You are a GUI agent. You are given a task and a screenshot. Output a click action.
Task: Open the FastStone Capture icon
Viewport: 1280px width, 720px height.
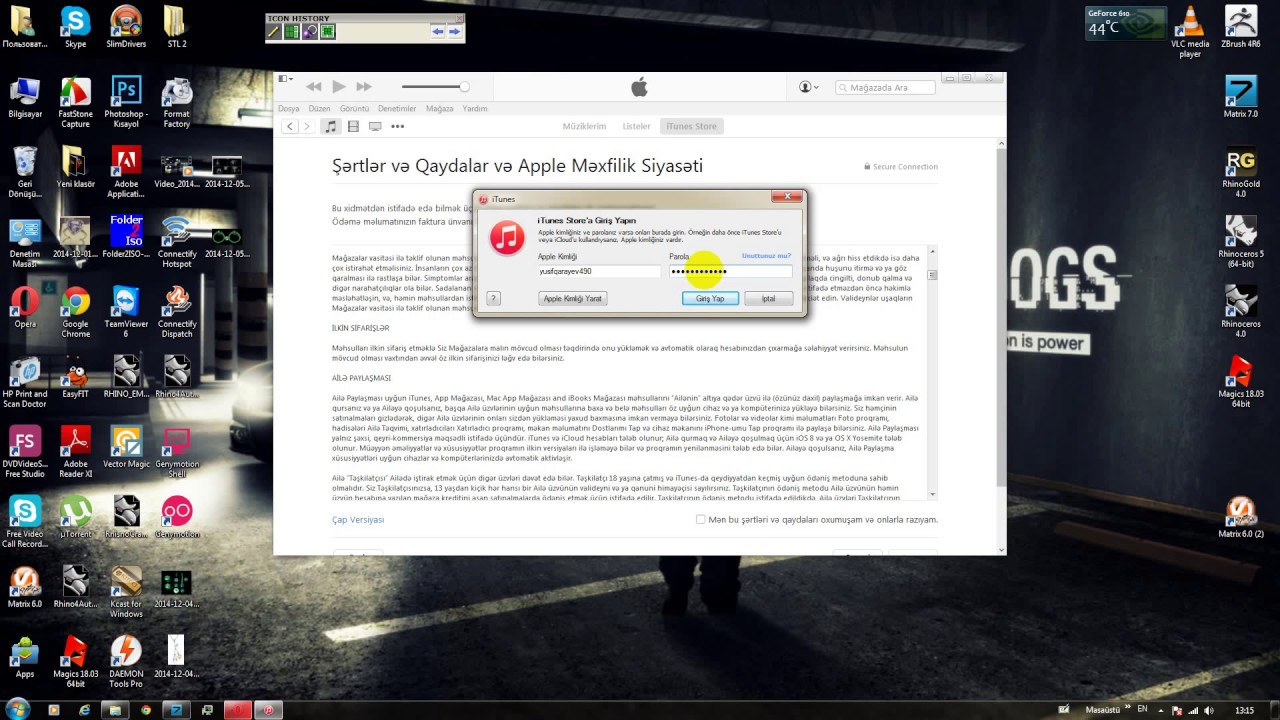pyautogui.click(x=75, y=102)
